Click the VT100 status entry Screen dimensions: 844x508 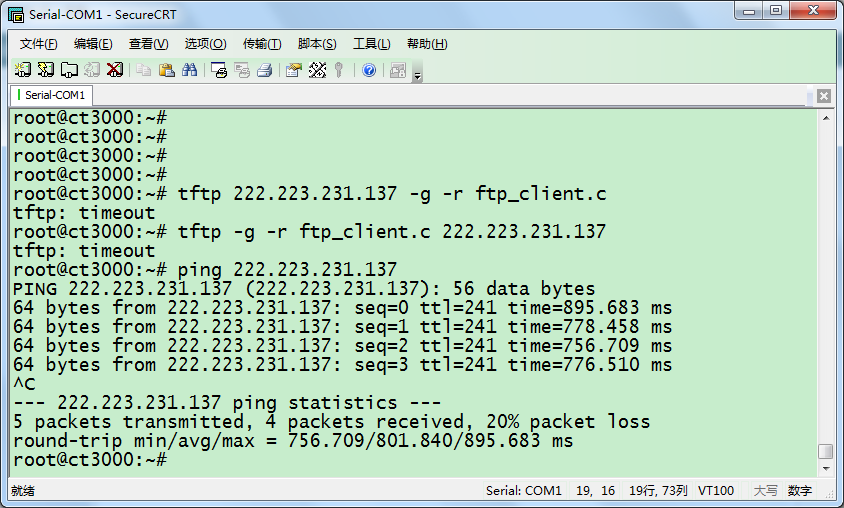716,491
